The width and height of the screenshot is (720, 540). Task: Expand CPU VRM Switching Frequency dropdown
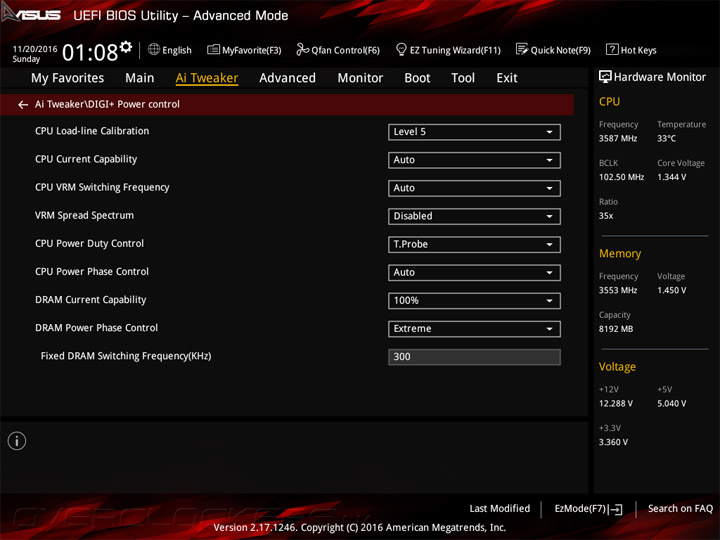point(474,188)
